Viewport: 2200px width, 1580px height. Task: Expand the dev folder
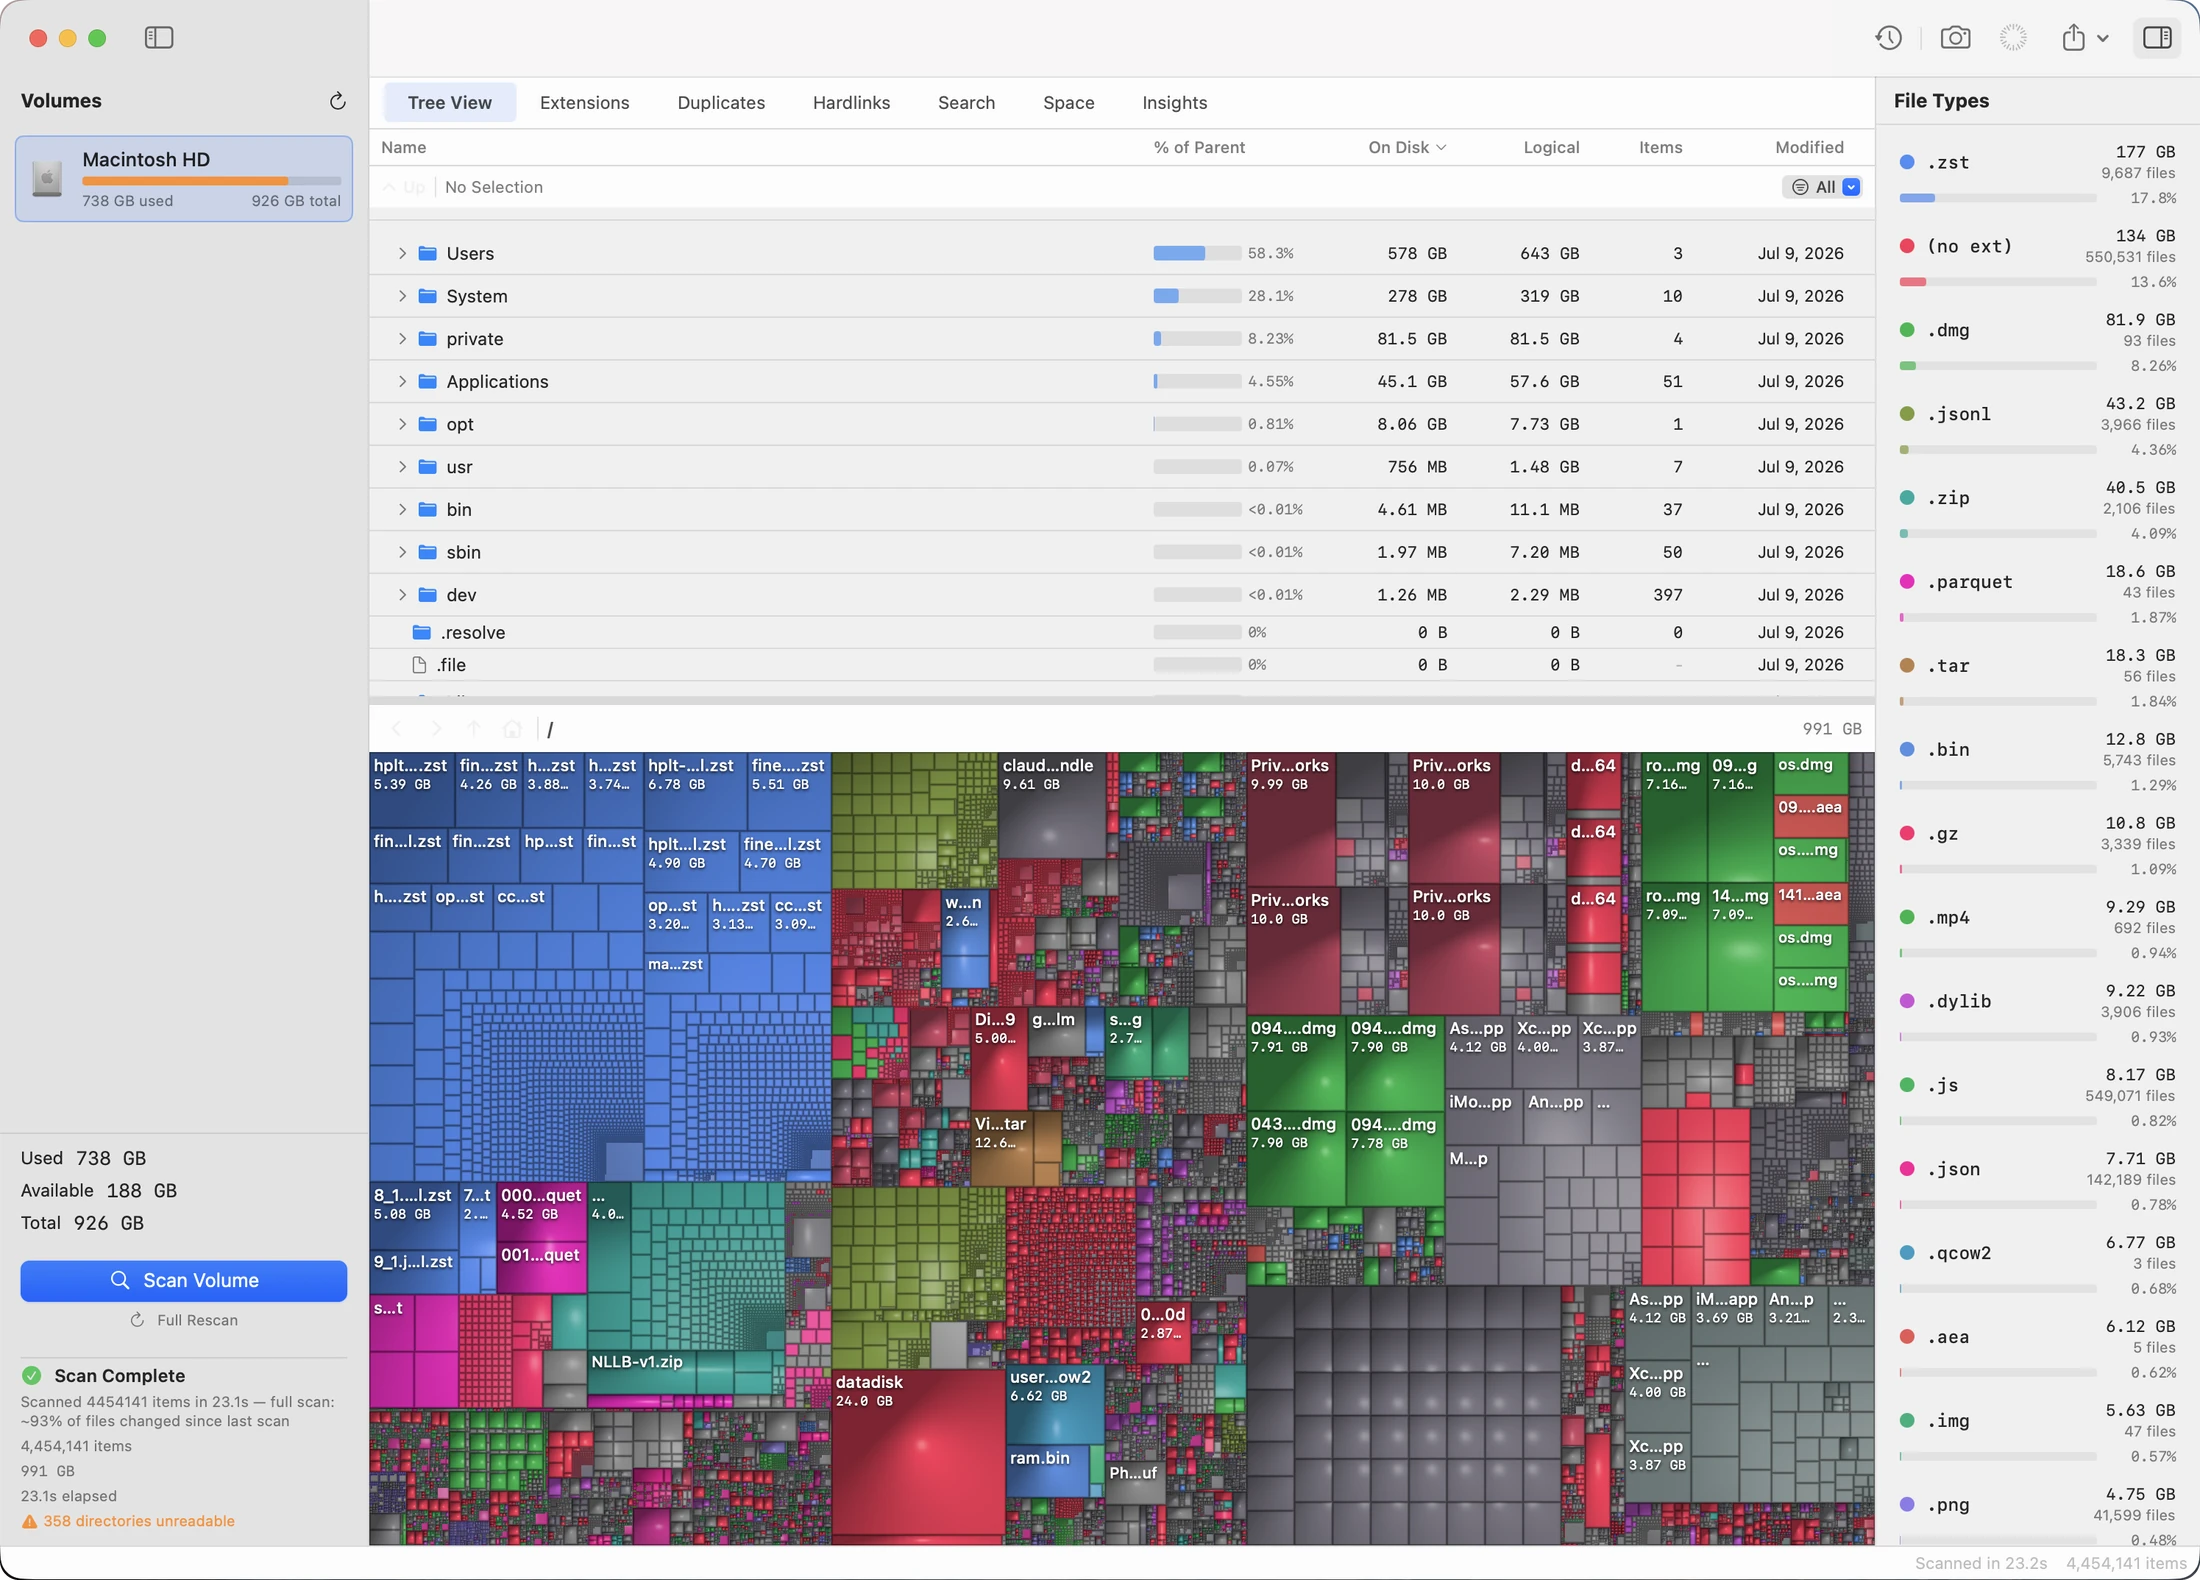click(x=402, y=595)
